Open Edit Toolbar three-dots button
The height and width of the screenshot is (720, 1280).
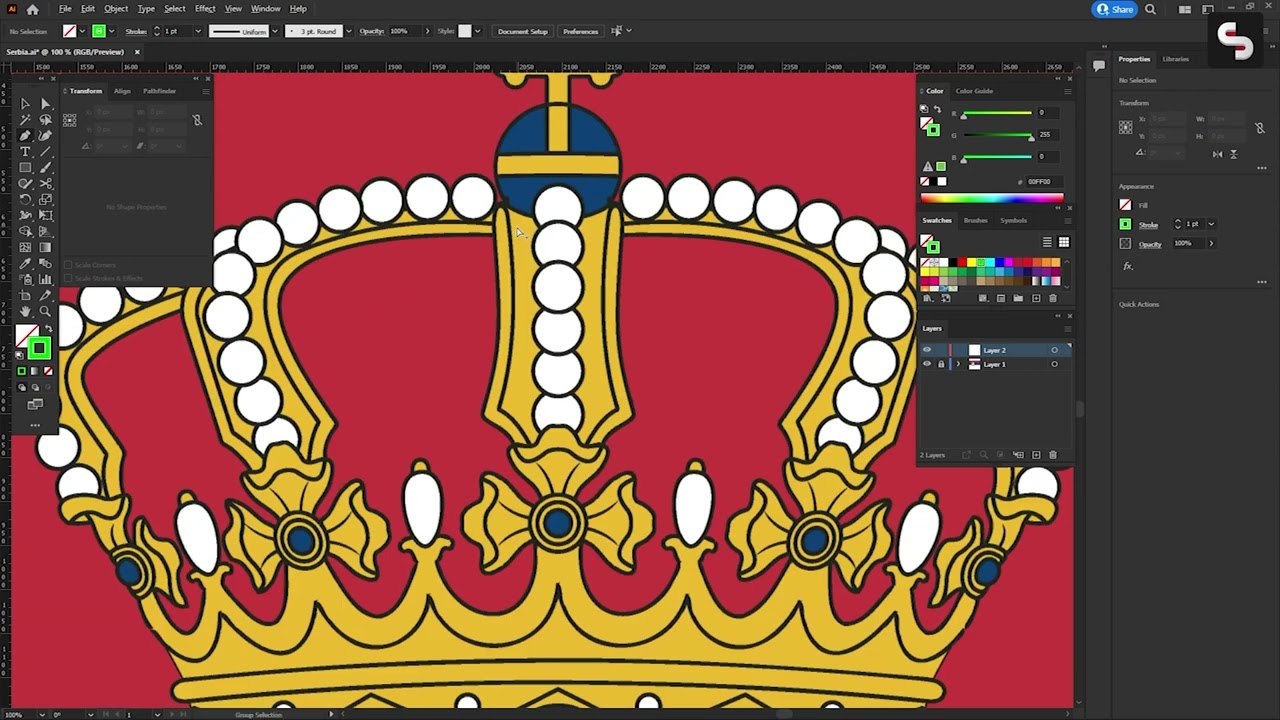tap(35, 425)
